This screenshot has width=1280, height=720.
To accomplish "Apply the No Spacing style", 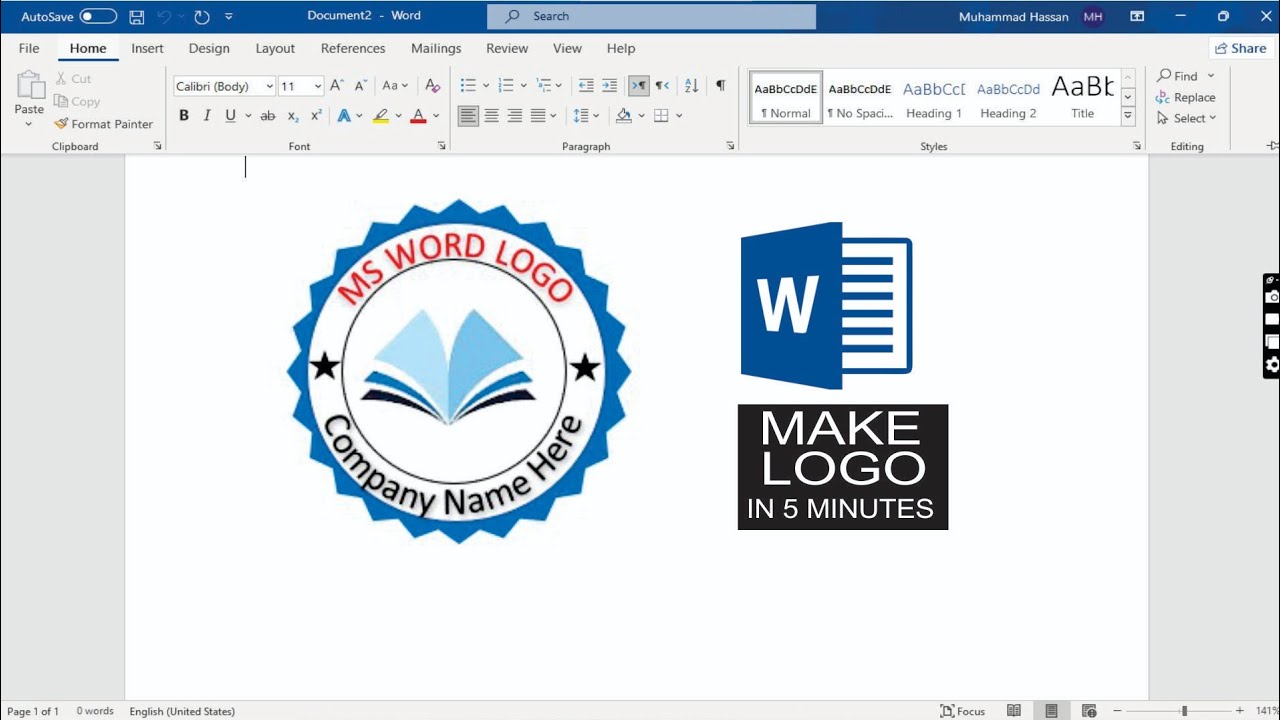I will (860, 98).
